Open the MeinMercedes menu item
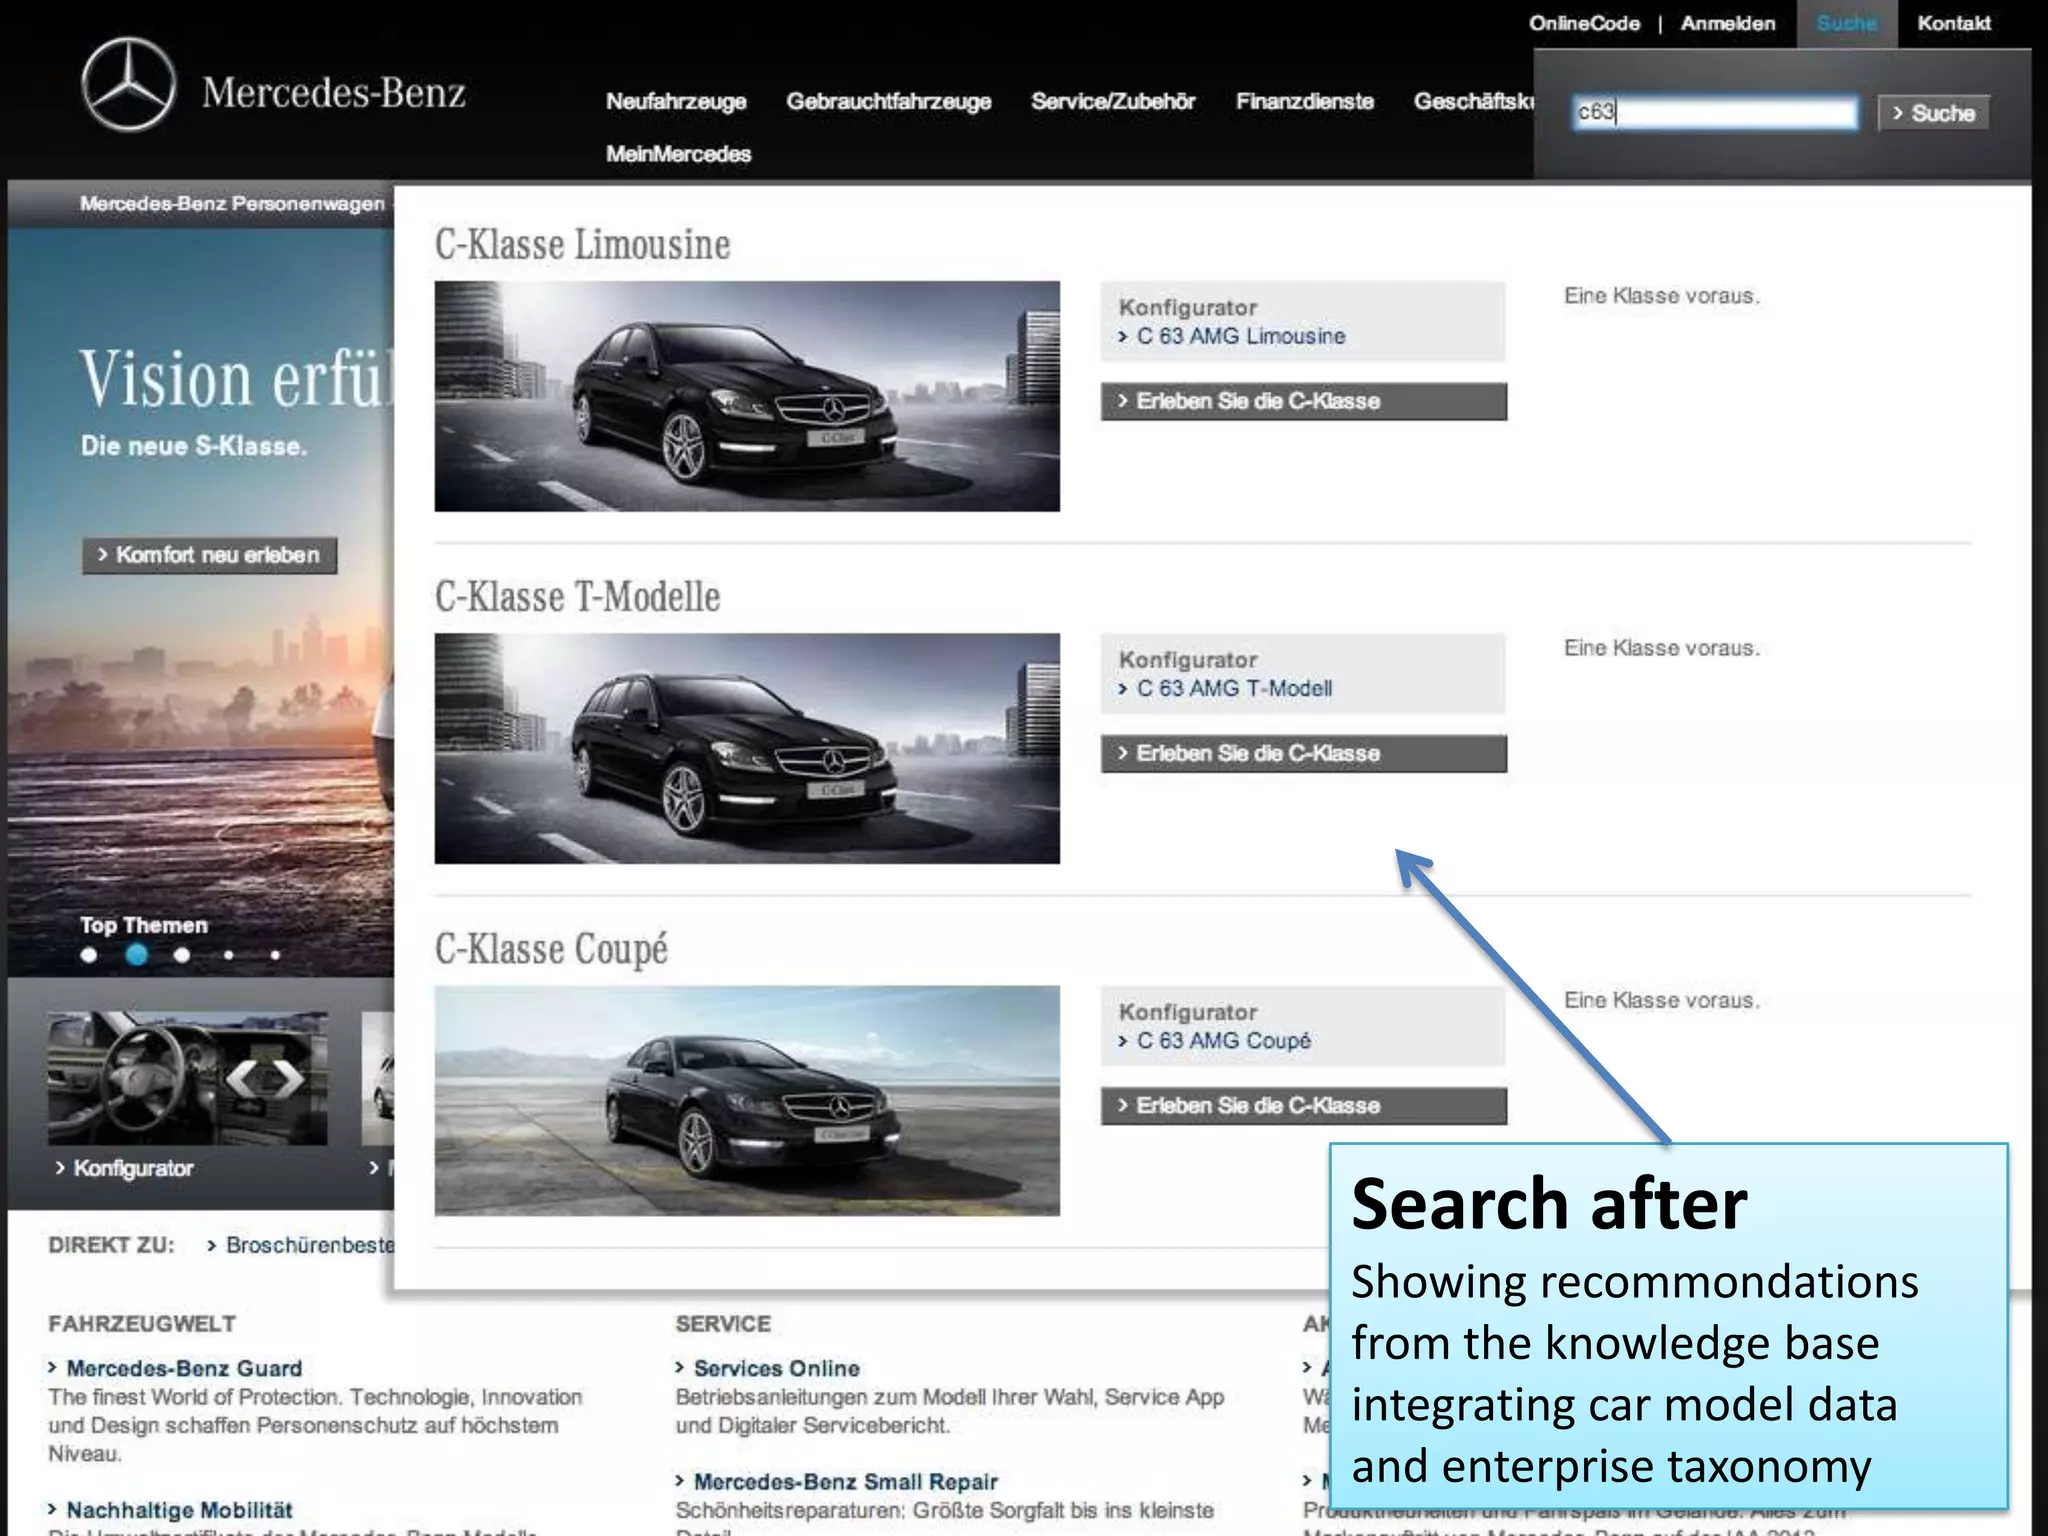Image resolution: width=2048 pixels, height=1536 pixels. tap(678, 154)
